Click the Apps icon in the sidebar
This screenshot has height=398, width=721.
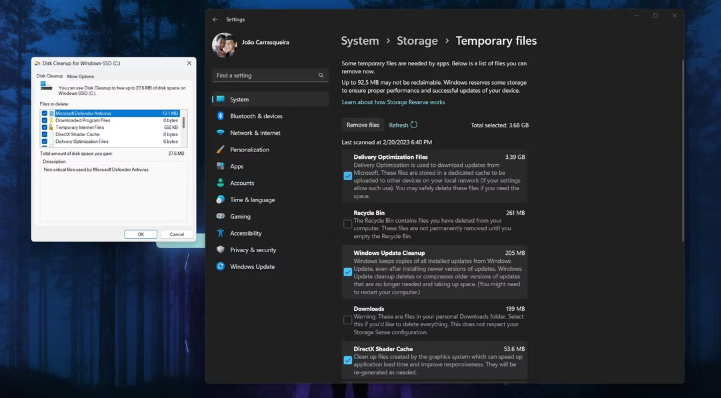[x=221, y=166]
